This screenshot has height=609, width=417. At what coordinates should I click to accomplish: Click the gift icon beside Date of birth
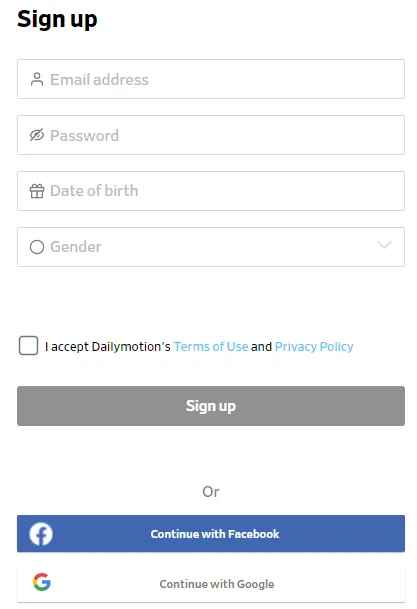(x=37, y=191)
